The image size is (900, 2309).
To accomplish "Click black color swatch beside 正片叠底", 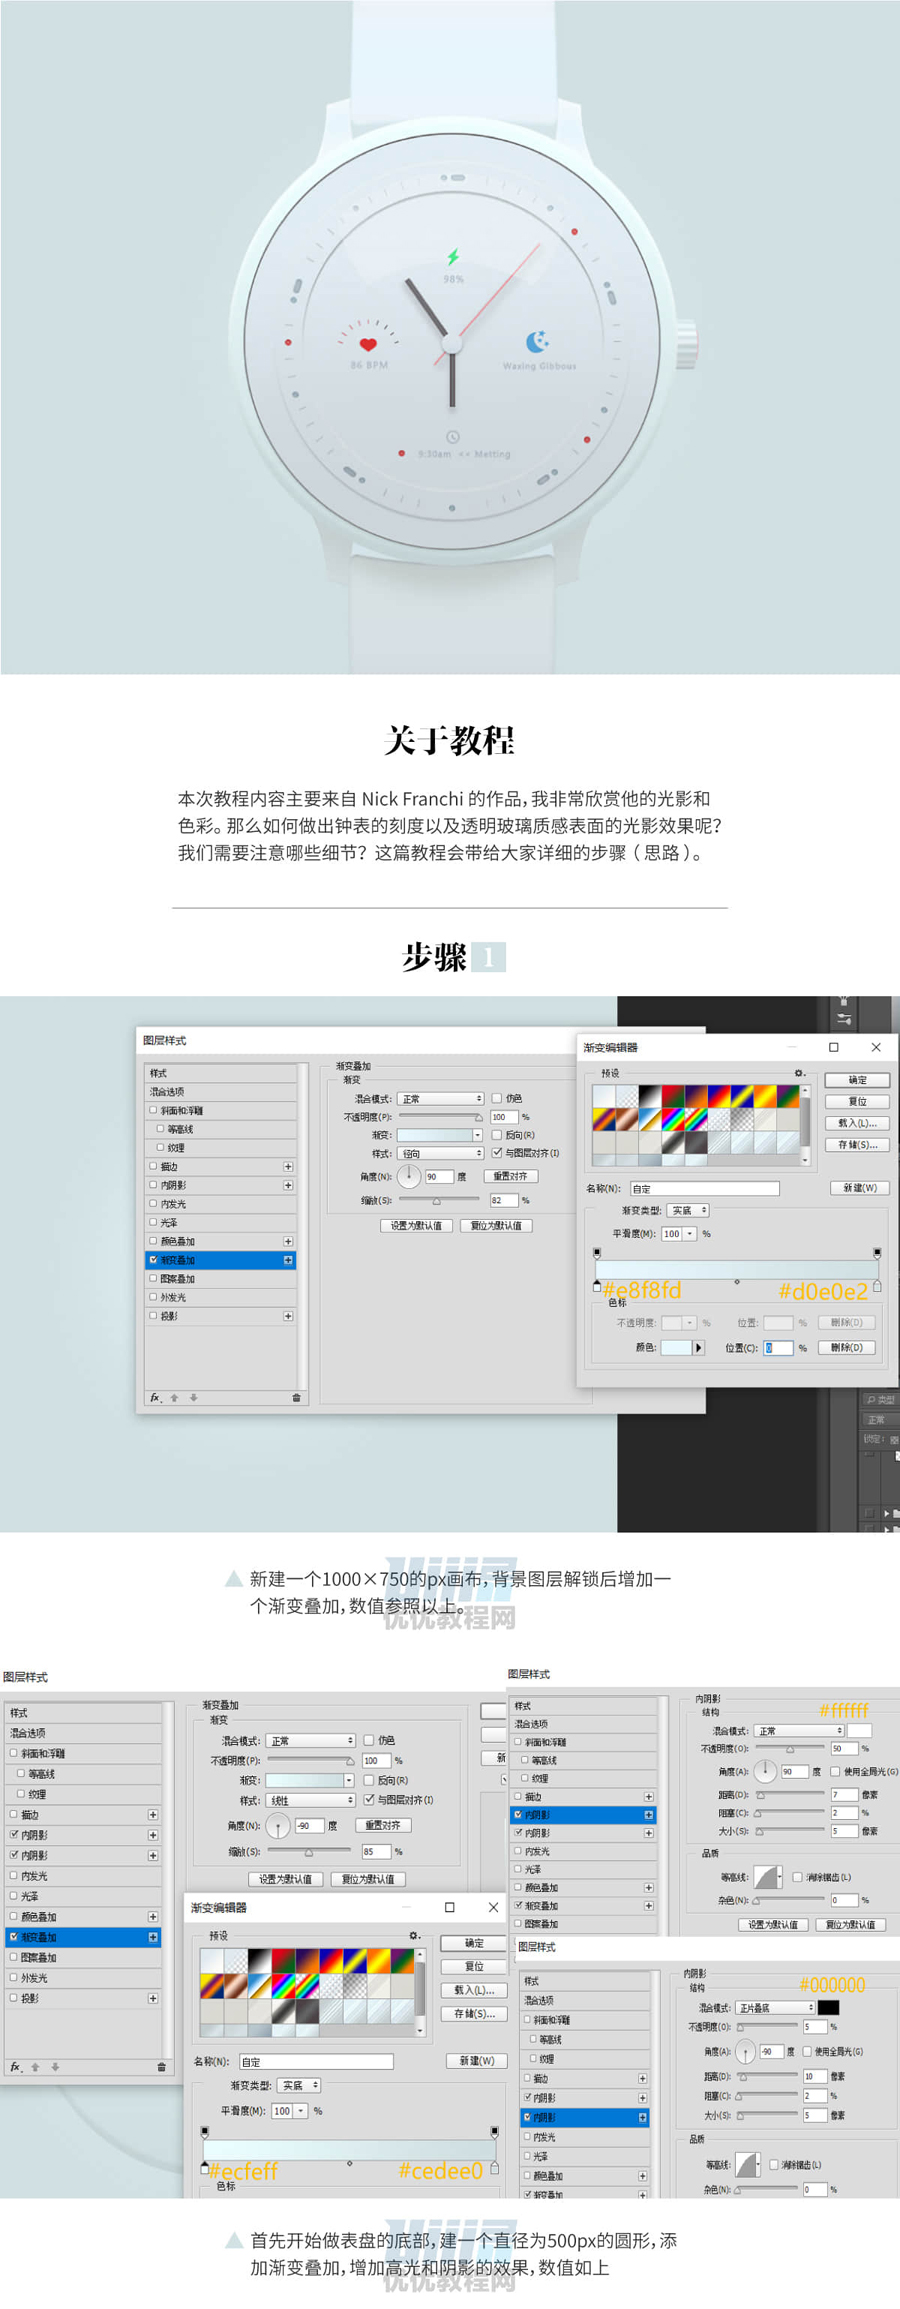I will 828,2007.
